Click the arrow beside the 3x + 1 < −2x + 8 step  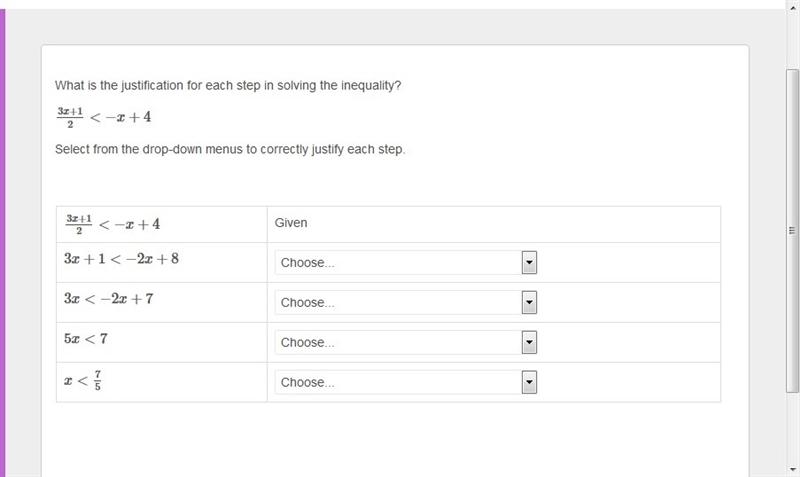[529, 263]
